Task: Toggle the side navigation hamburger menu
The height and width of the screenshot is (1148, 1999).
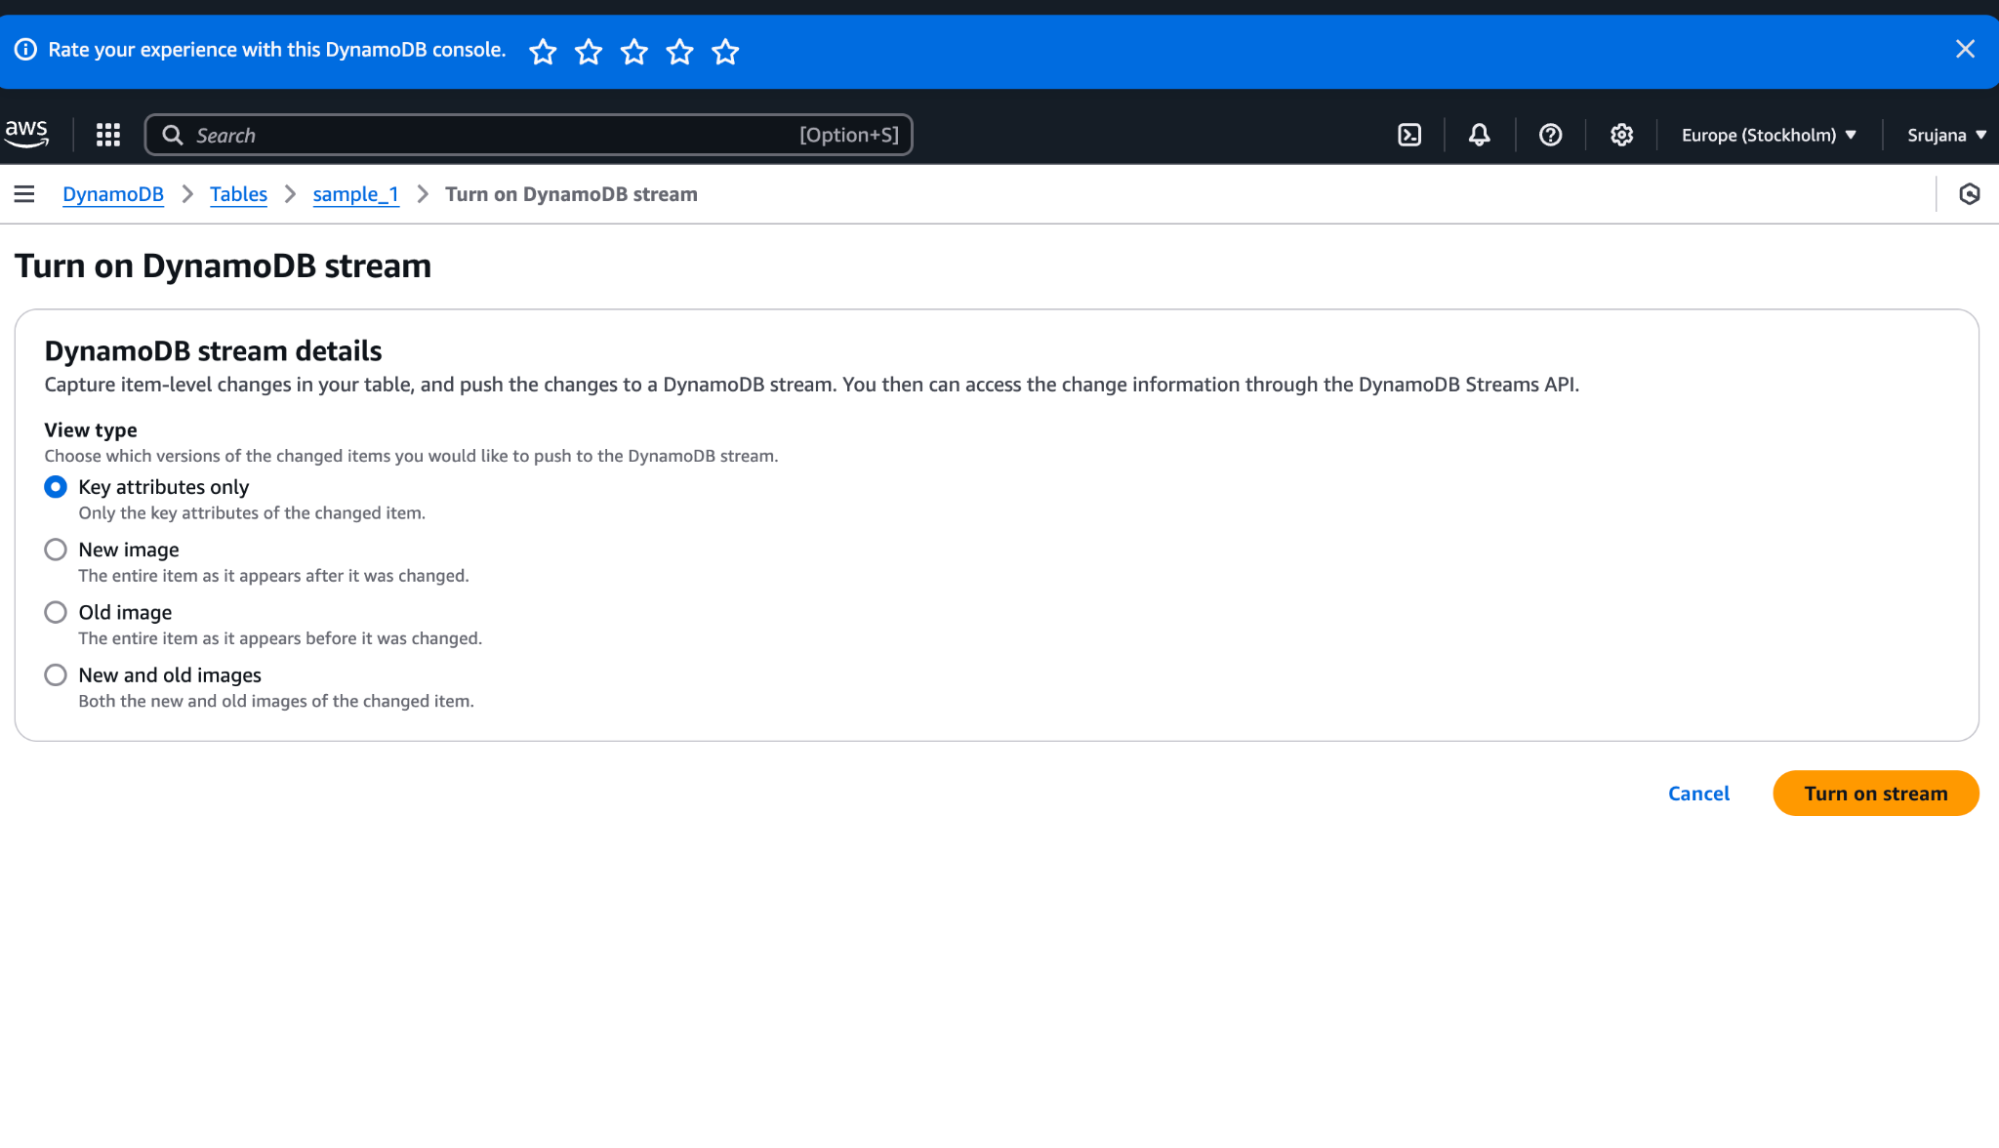Action: pos(24,194)
